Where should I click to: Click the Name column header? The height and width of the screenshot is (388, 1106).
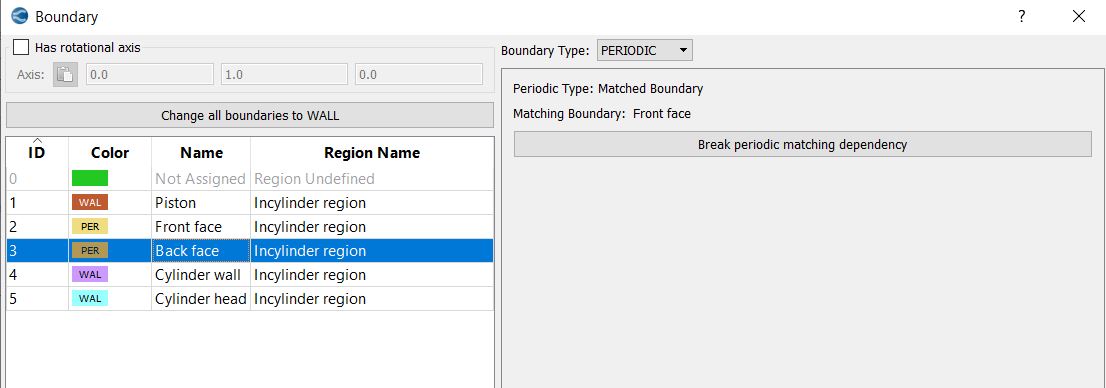coord(201,152)
